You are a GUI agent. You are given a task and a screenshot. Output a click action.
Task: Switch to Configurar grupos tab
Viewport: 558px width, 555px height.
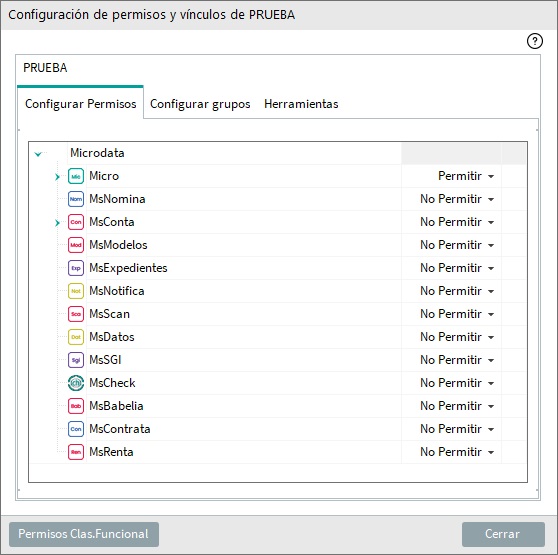pos(200,104)
